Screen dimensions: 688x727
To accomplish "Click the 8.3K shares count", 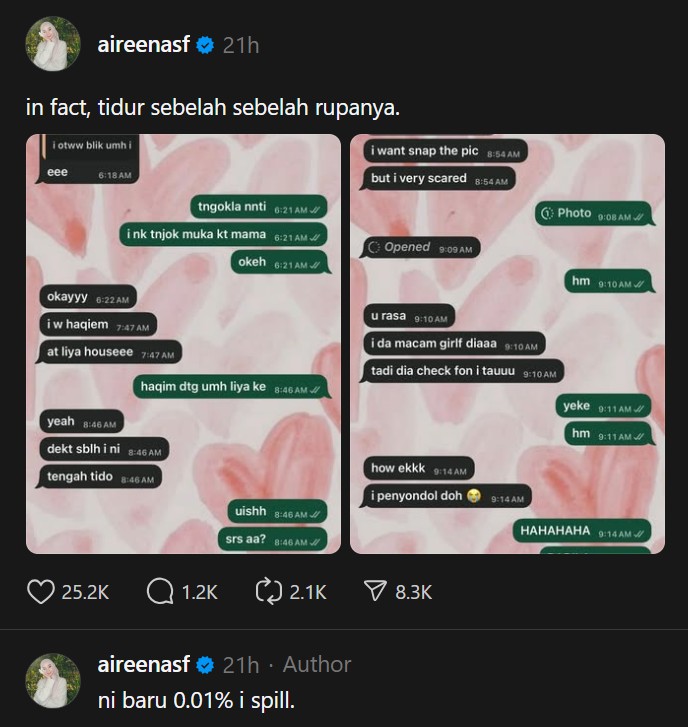I will click(x=413, y=592).
